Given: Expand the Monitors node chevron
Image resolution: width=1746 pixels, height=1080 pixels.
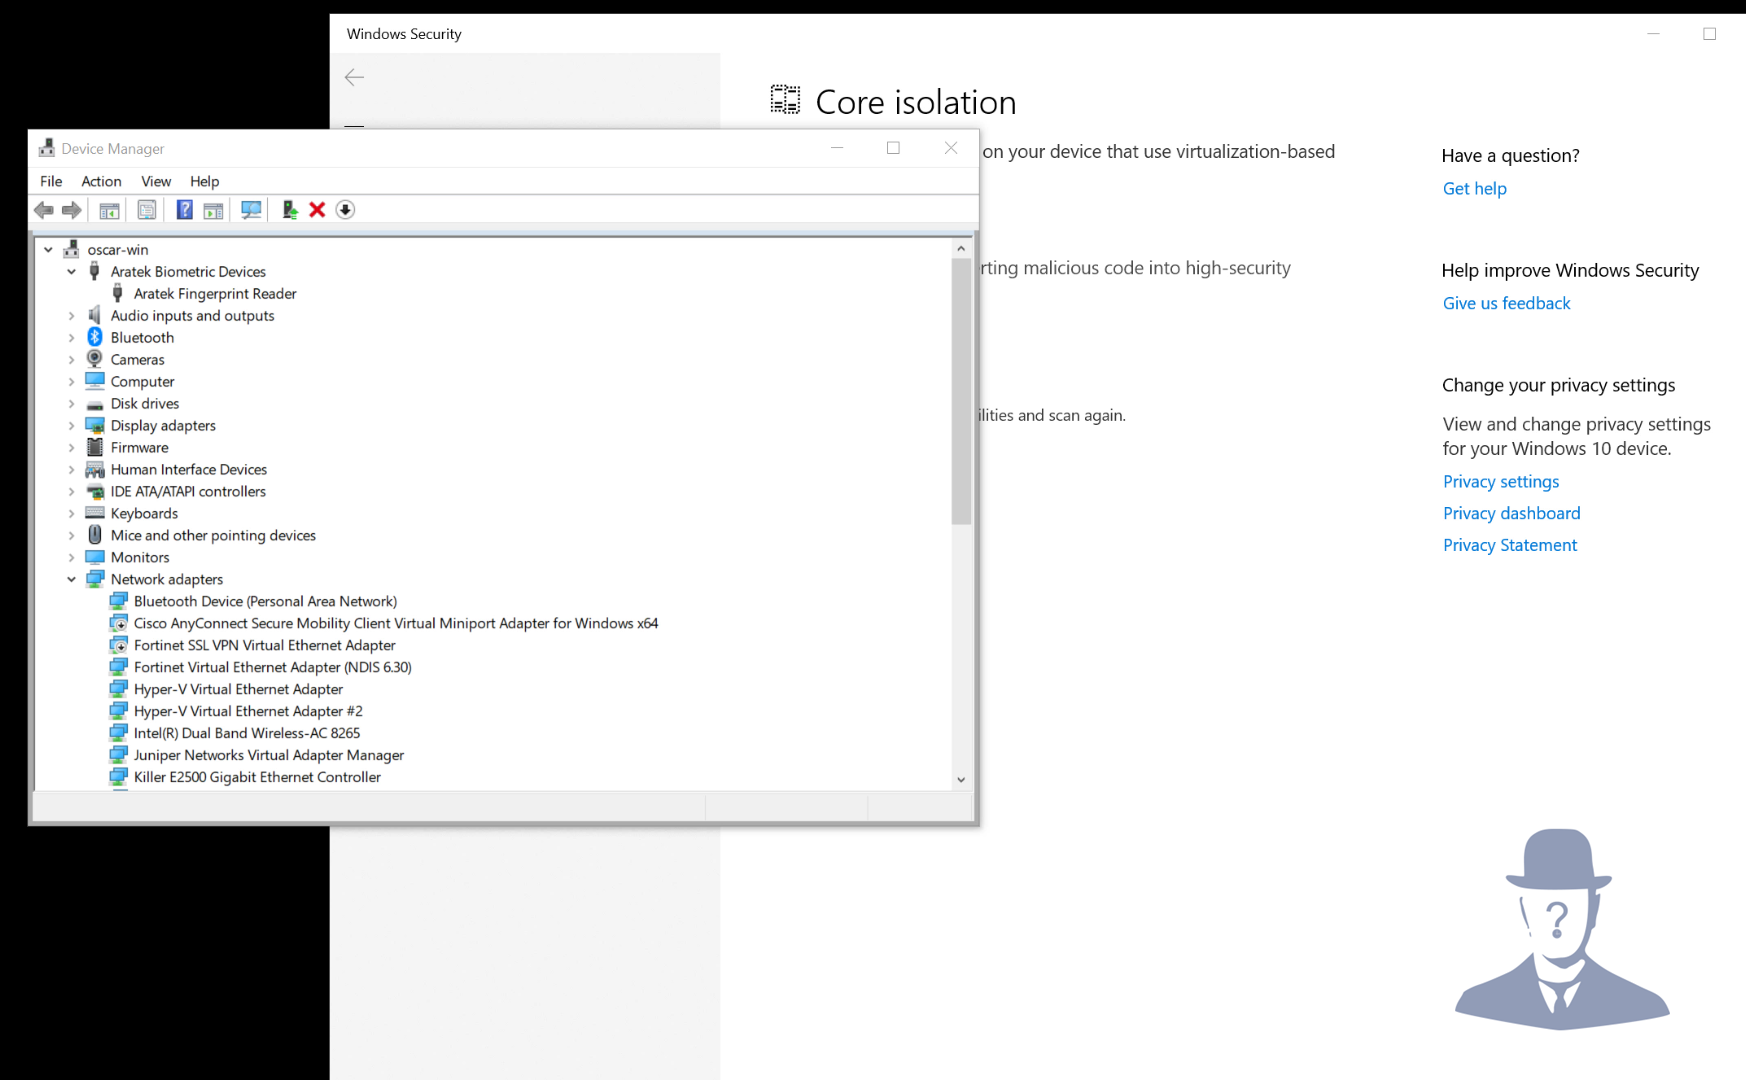Looking at the screenshot, I should coord(71,558).
